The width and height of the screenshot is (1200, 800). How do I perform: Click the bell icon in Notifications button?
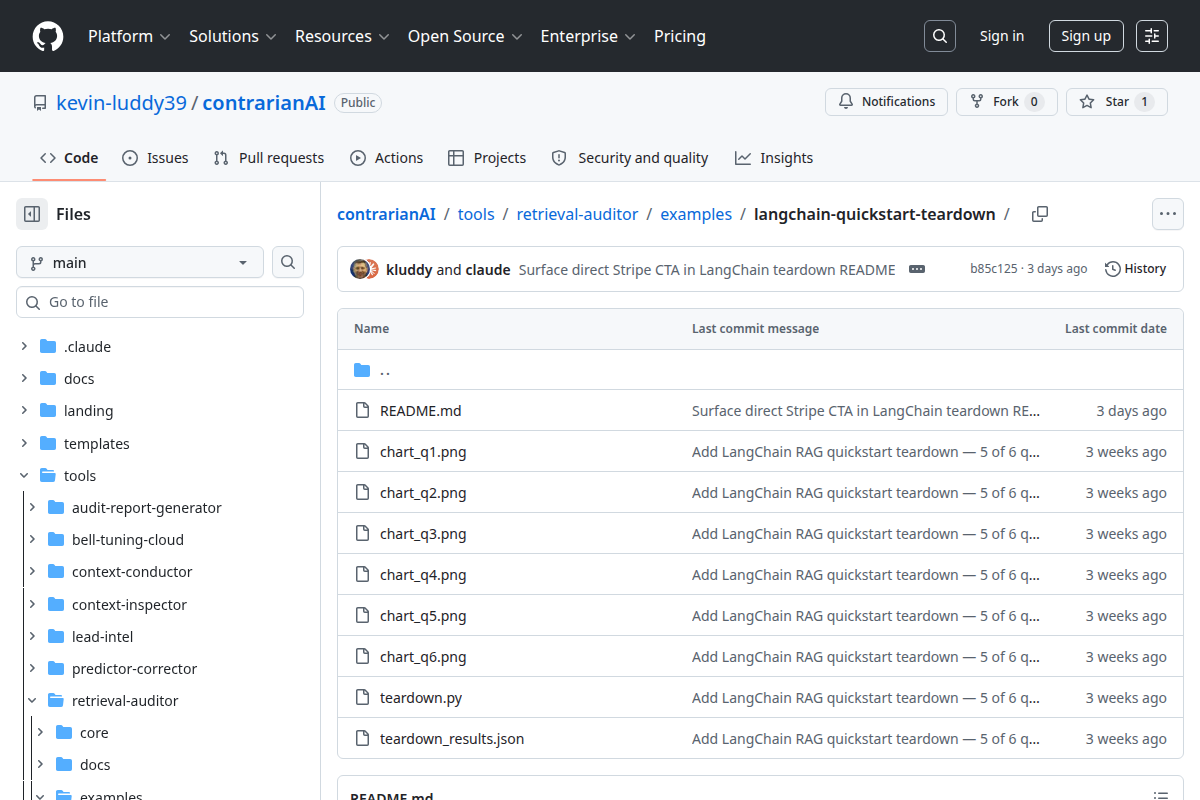(846, 102)
